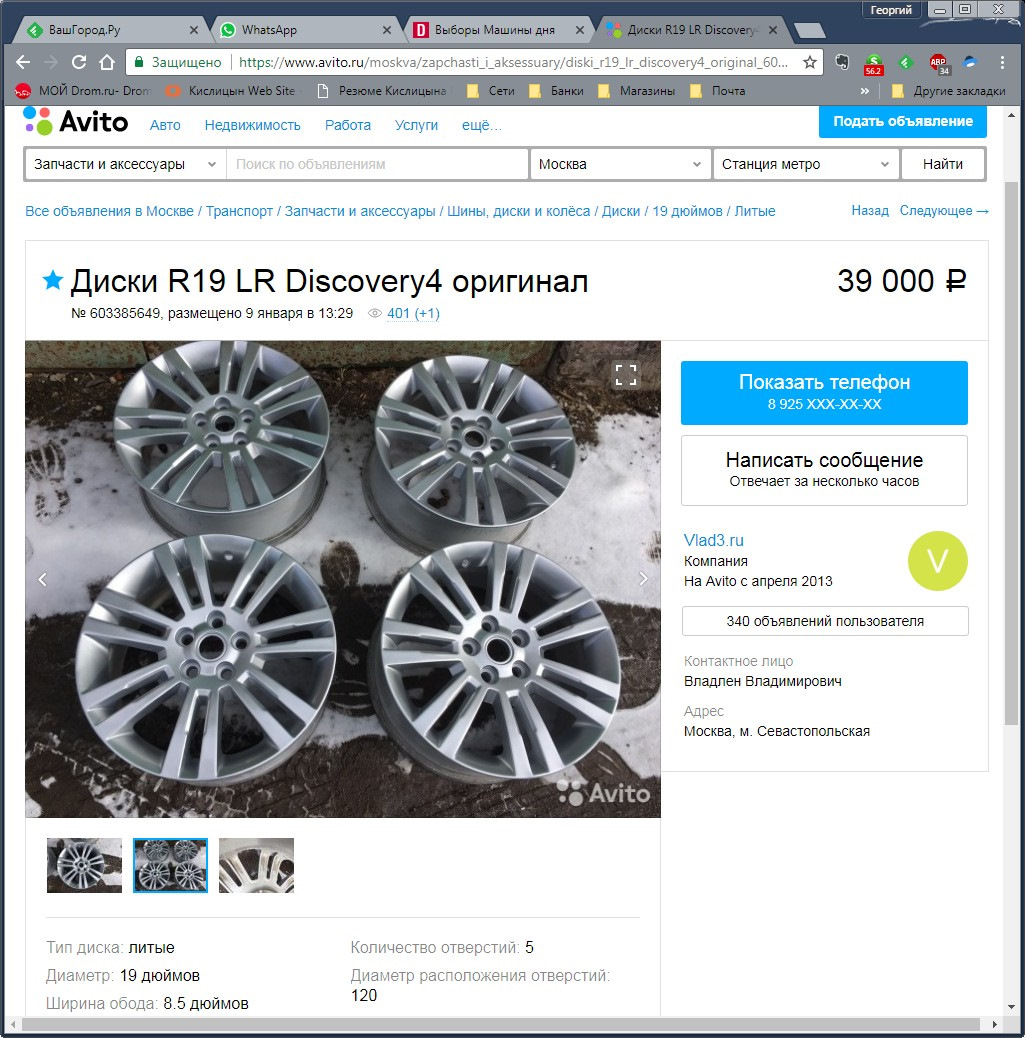Open the fullscreen view of the wheel photo
The width and height of the screenshot is (1025, 1038).
coord(627,375)
